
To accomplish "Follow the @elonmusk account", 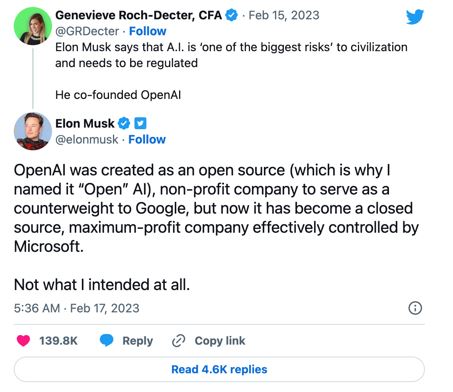I will [147, 139].
